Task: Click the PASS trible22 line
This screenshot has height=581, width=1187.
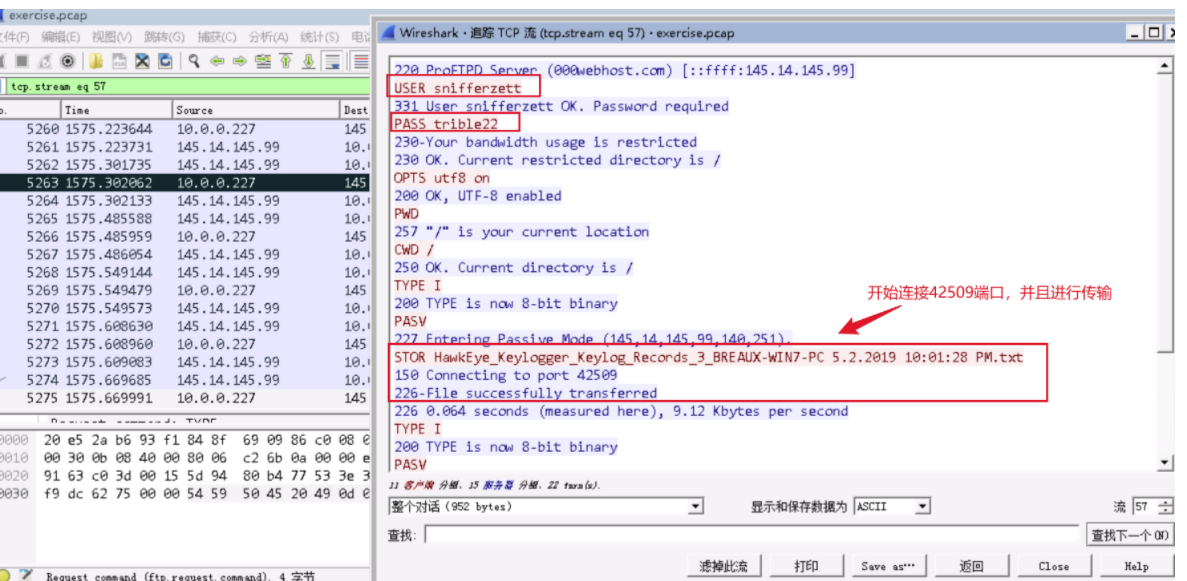Action: click(447, 123)
